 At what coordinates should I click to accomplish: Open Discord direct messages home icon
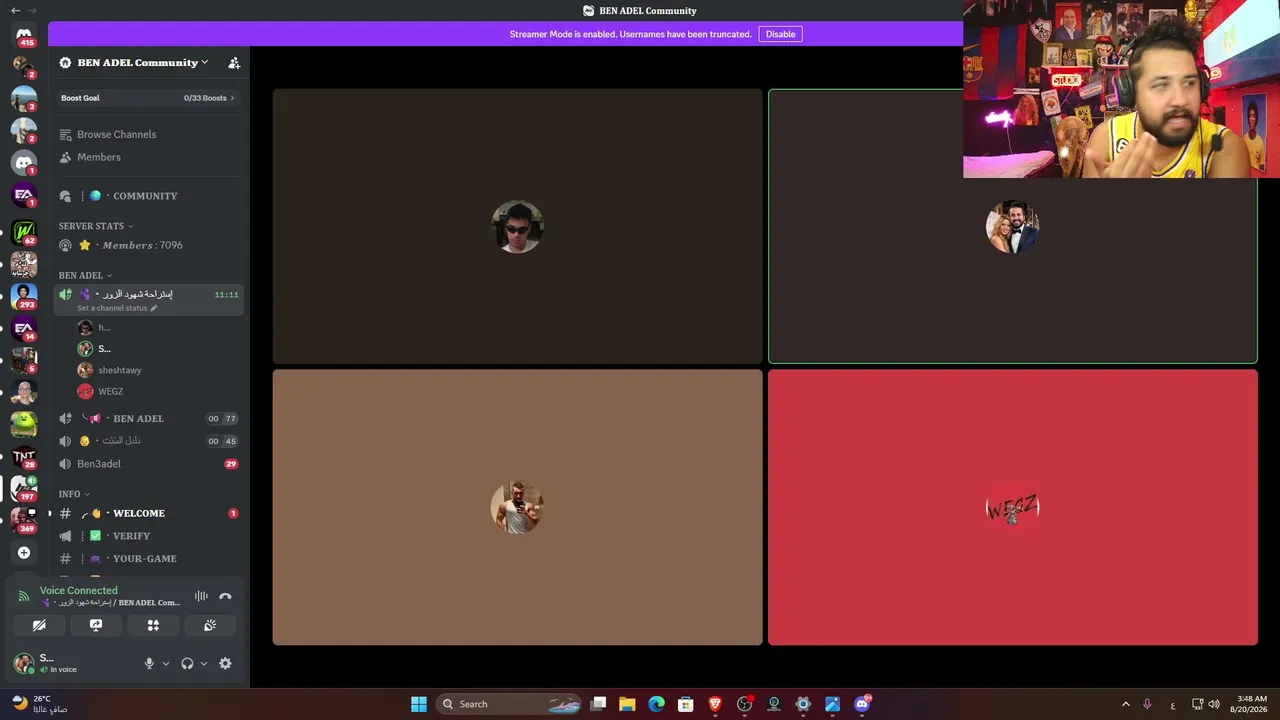(24, 35)
